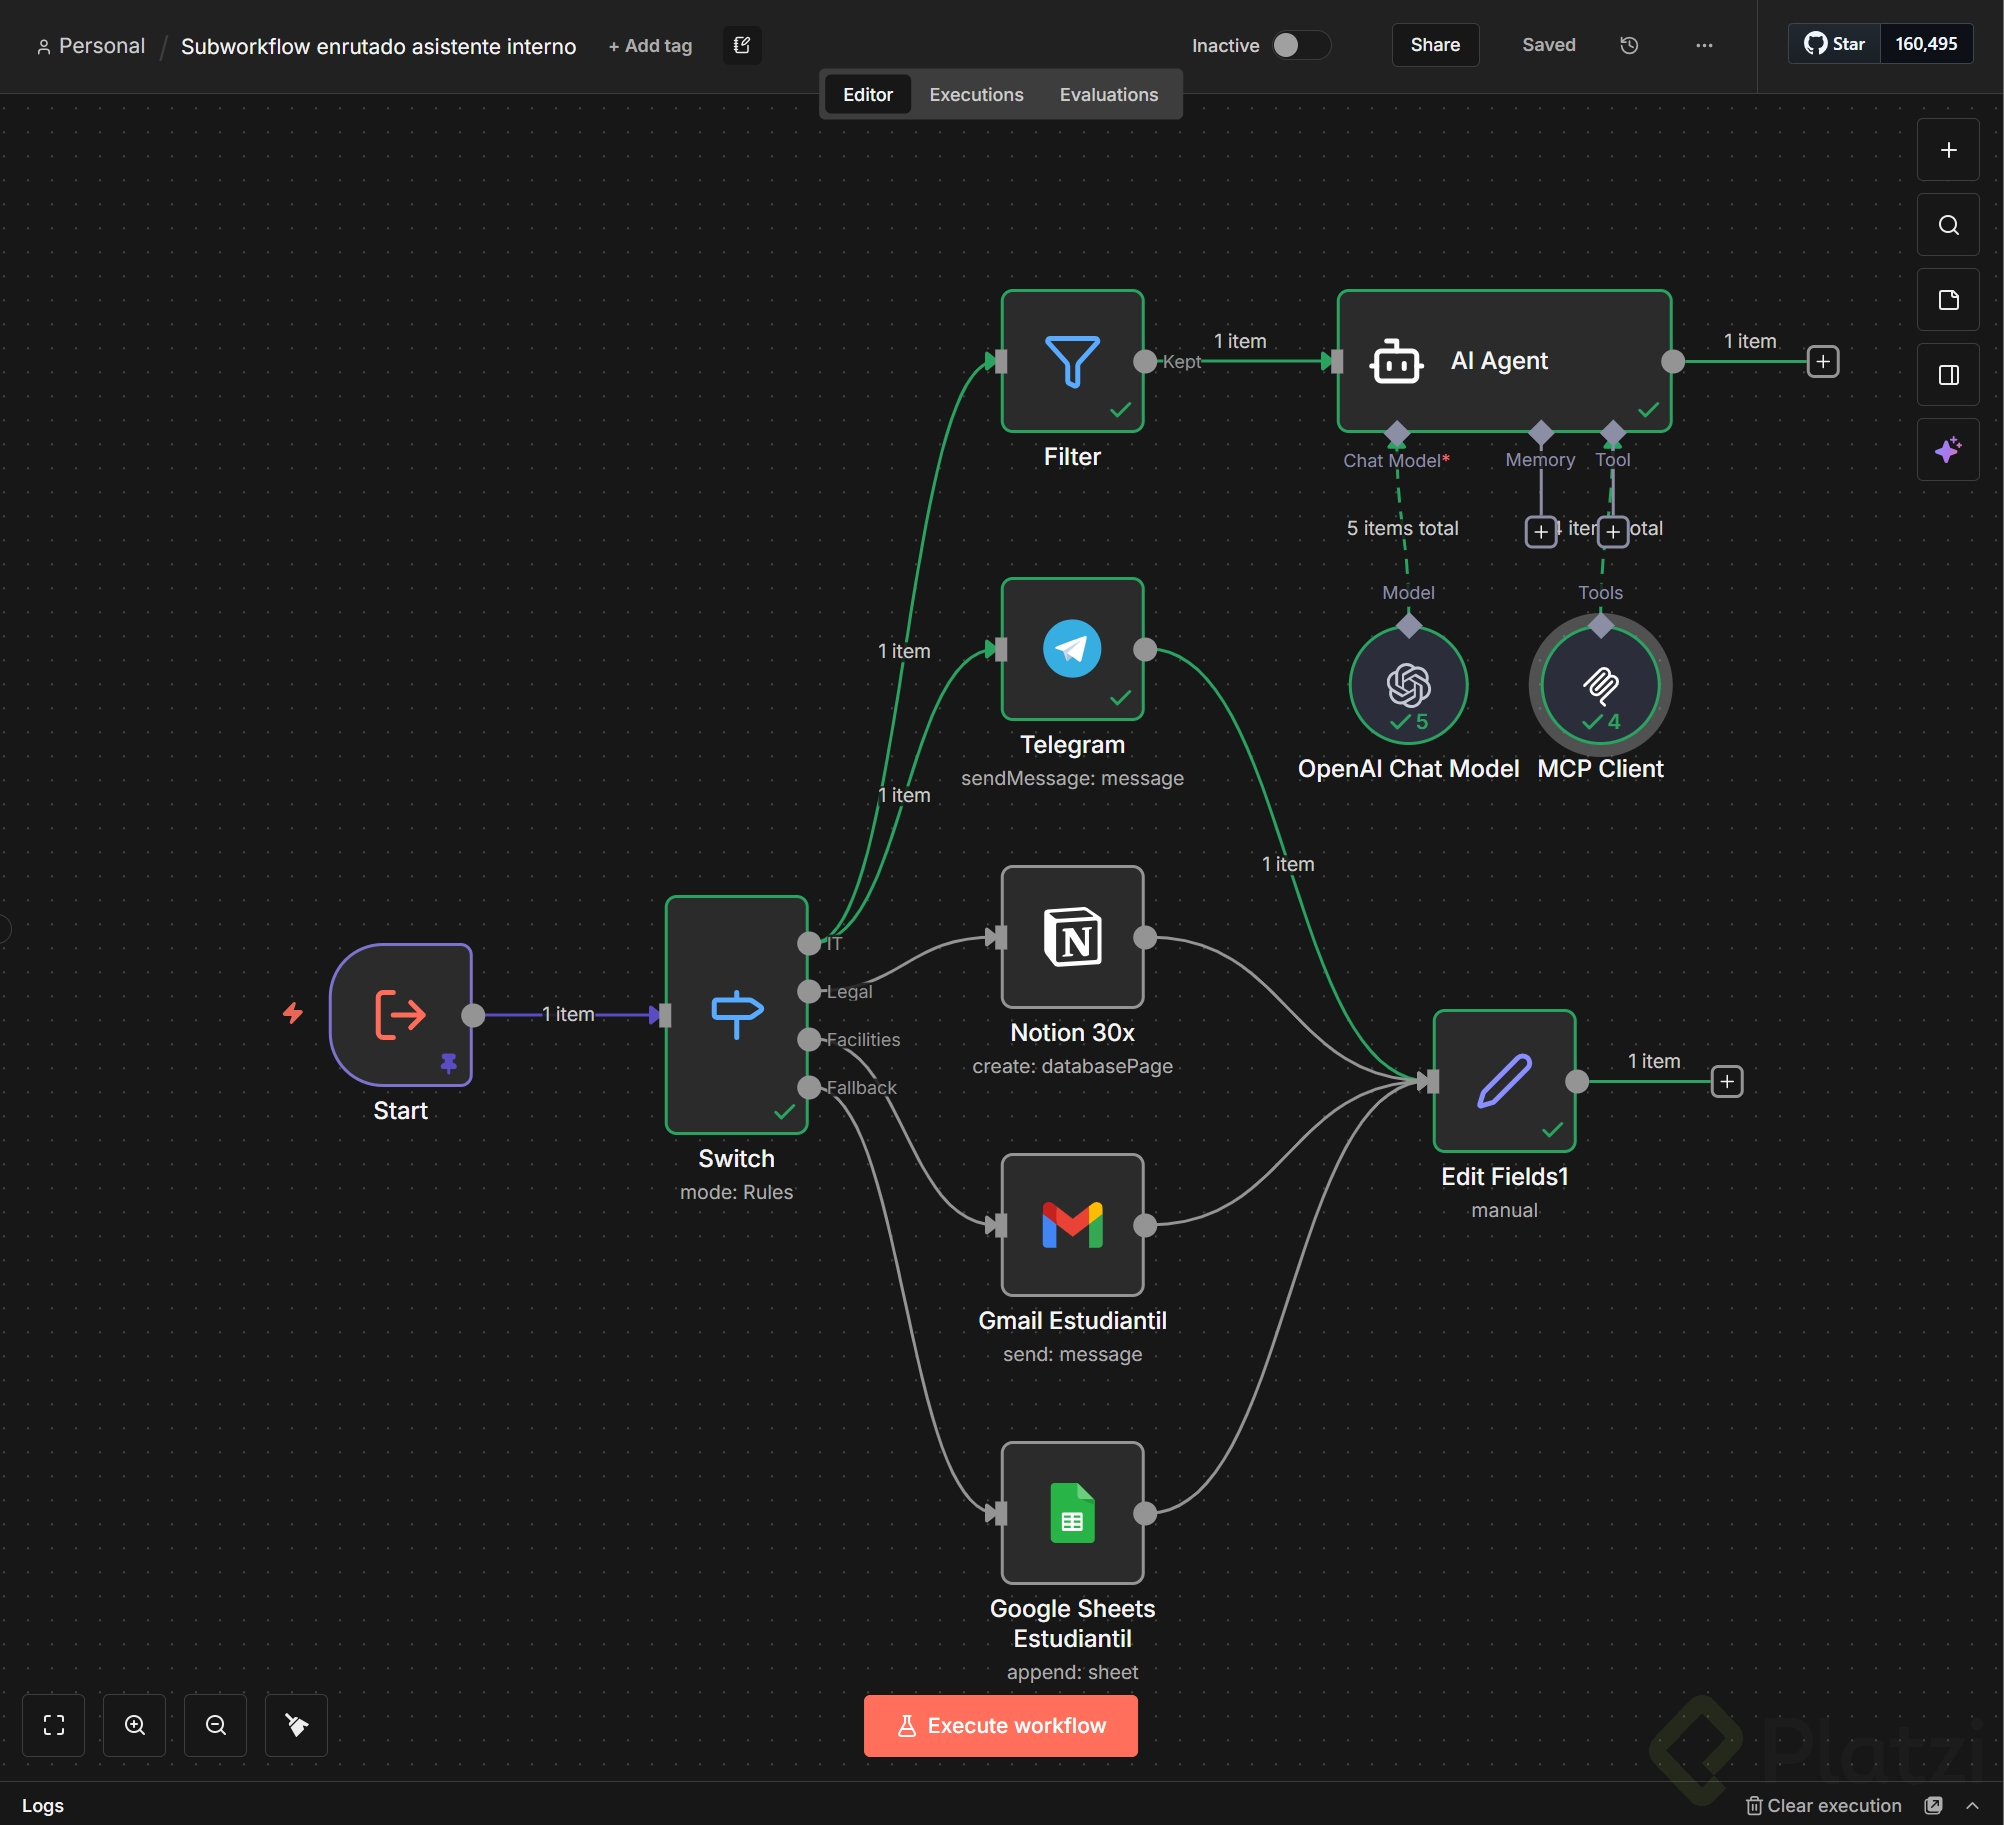Open the three-dots more options menu
The height and width of the screenshot is (1825, 2004).
tap(1704, 45)
